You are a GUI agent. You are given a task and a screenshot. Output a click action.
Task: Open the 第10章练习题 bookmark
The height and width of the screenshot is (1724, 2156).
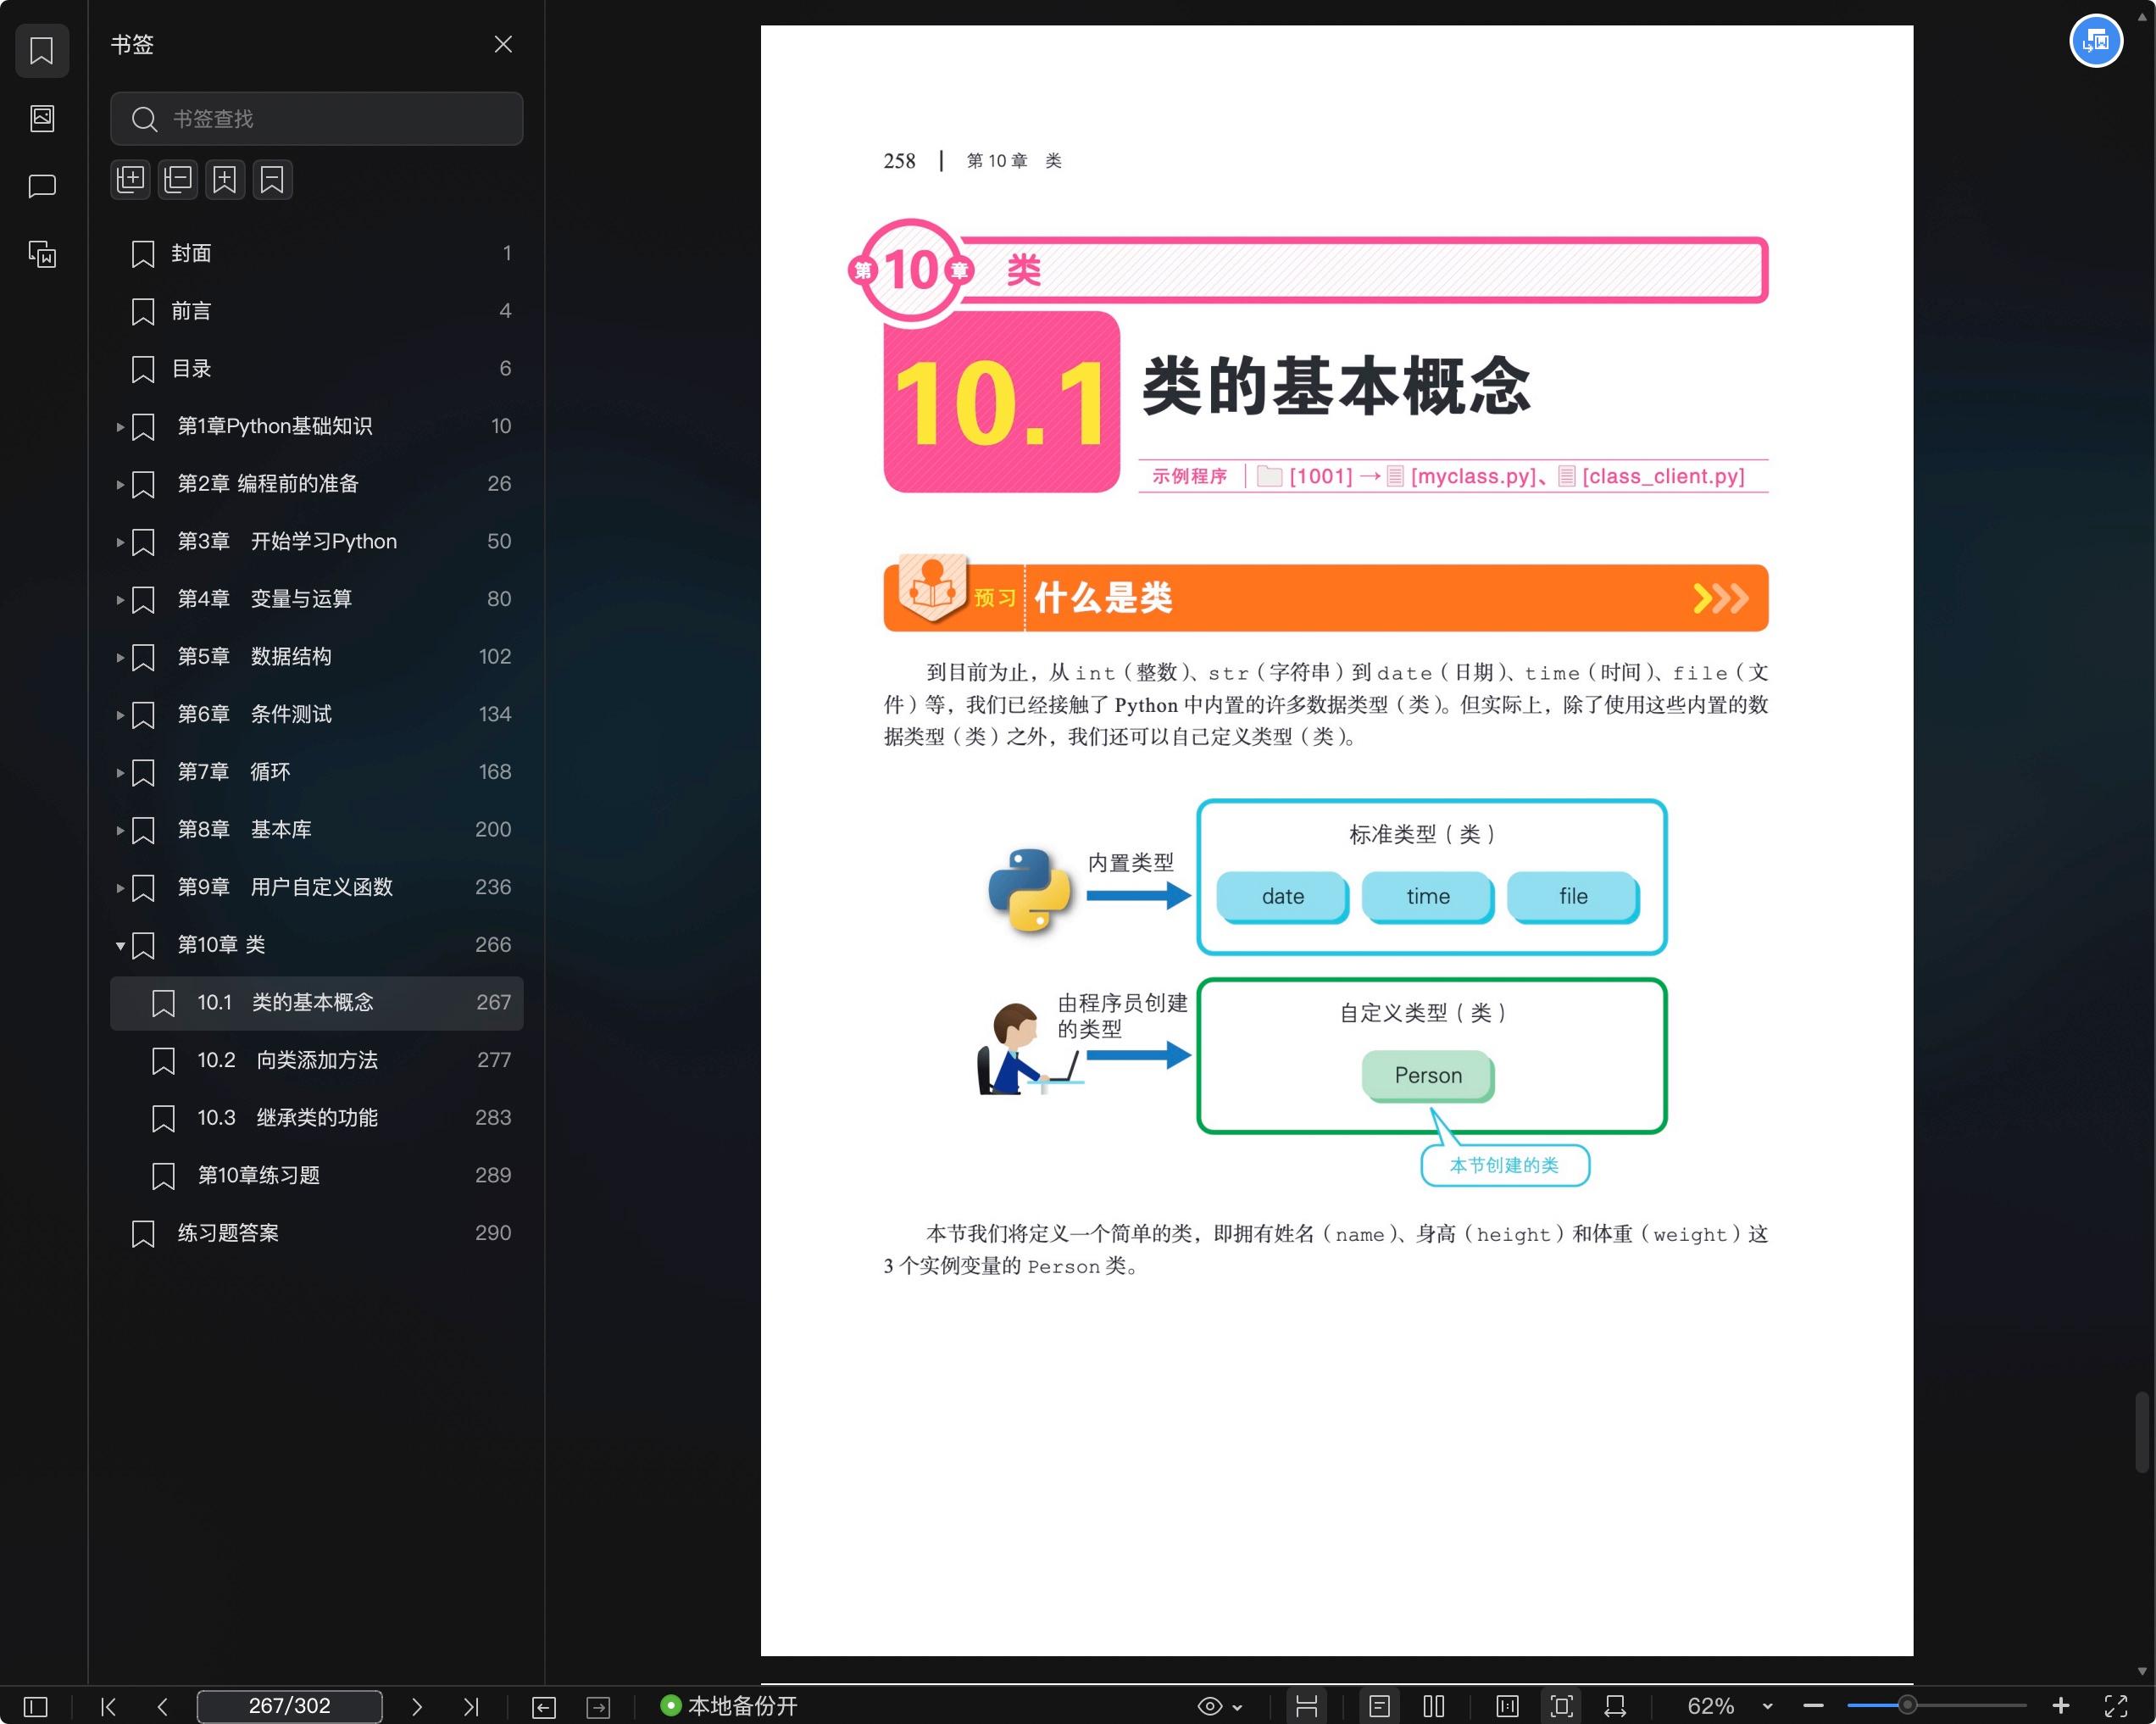coord(316,1176)
